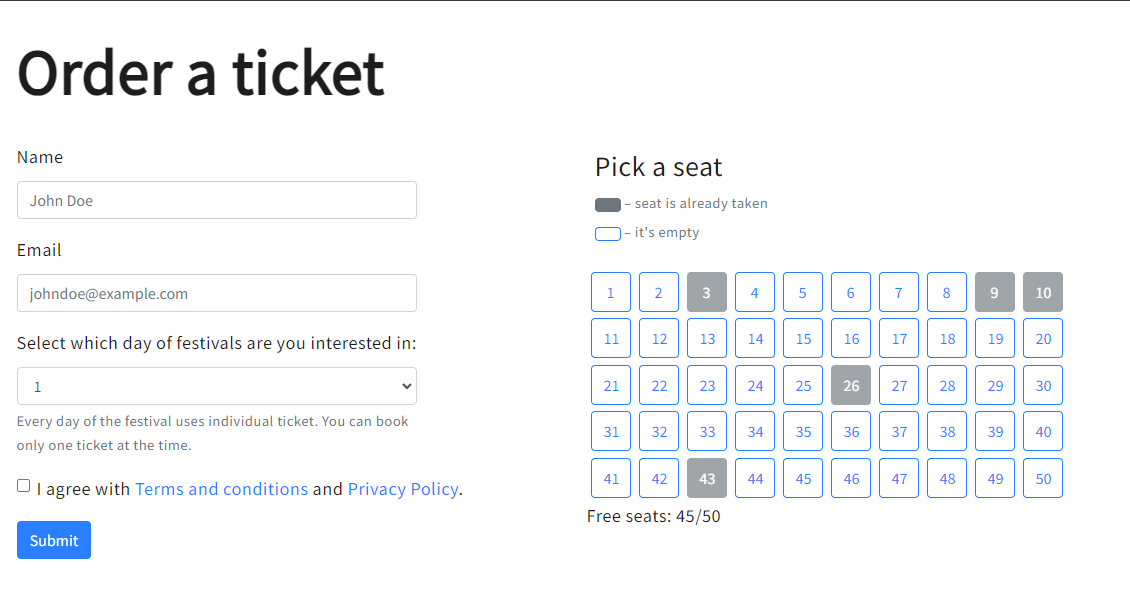Screen dimensions: 1130x611
Task: Select seat number 38
Action: click(x=947, y=431)
